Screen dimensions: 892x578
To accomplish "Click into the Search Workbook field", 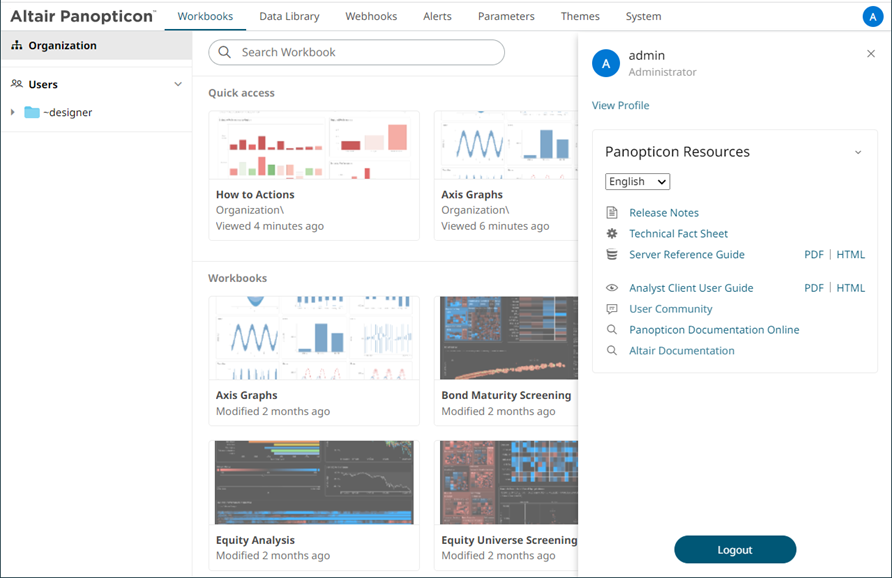I will 356,52.
